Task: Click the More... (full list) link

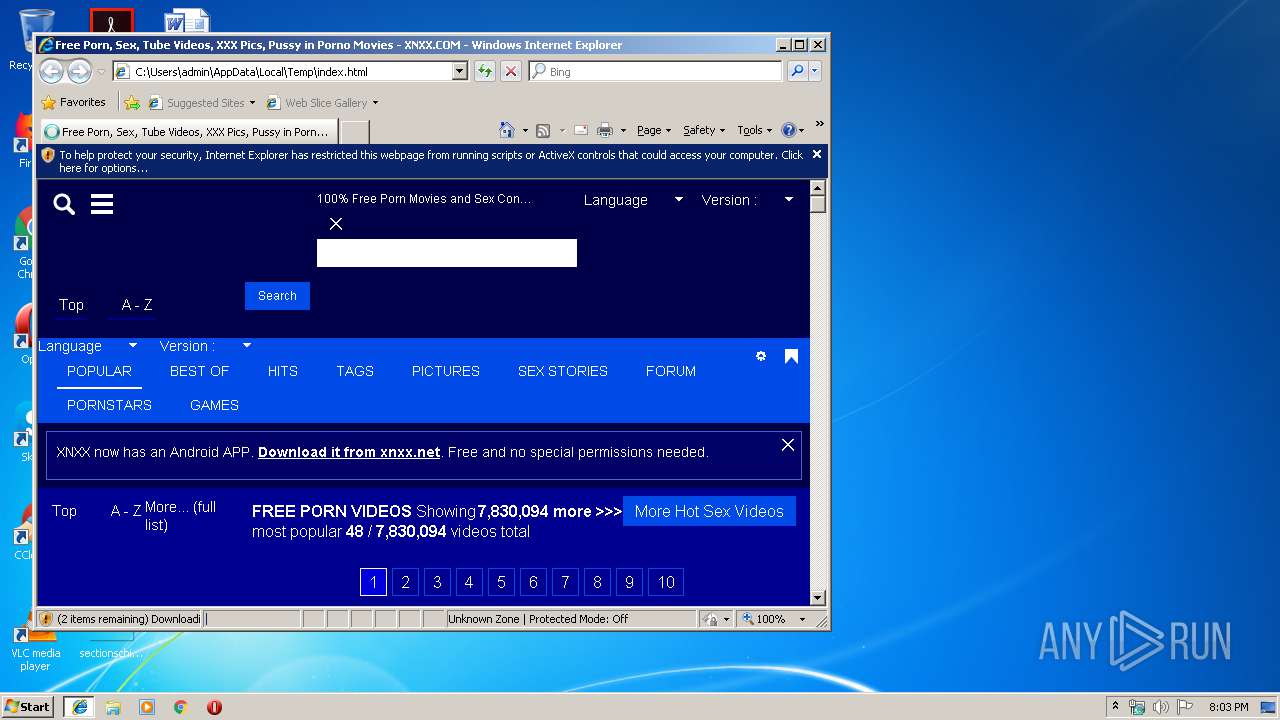Action: 180,516
